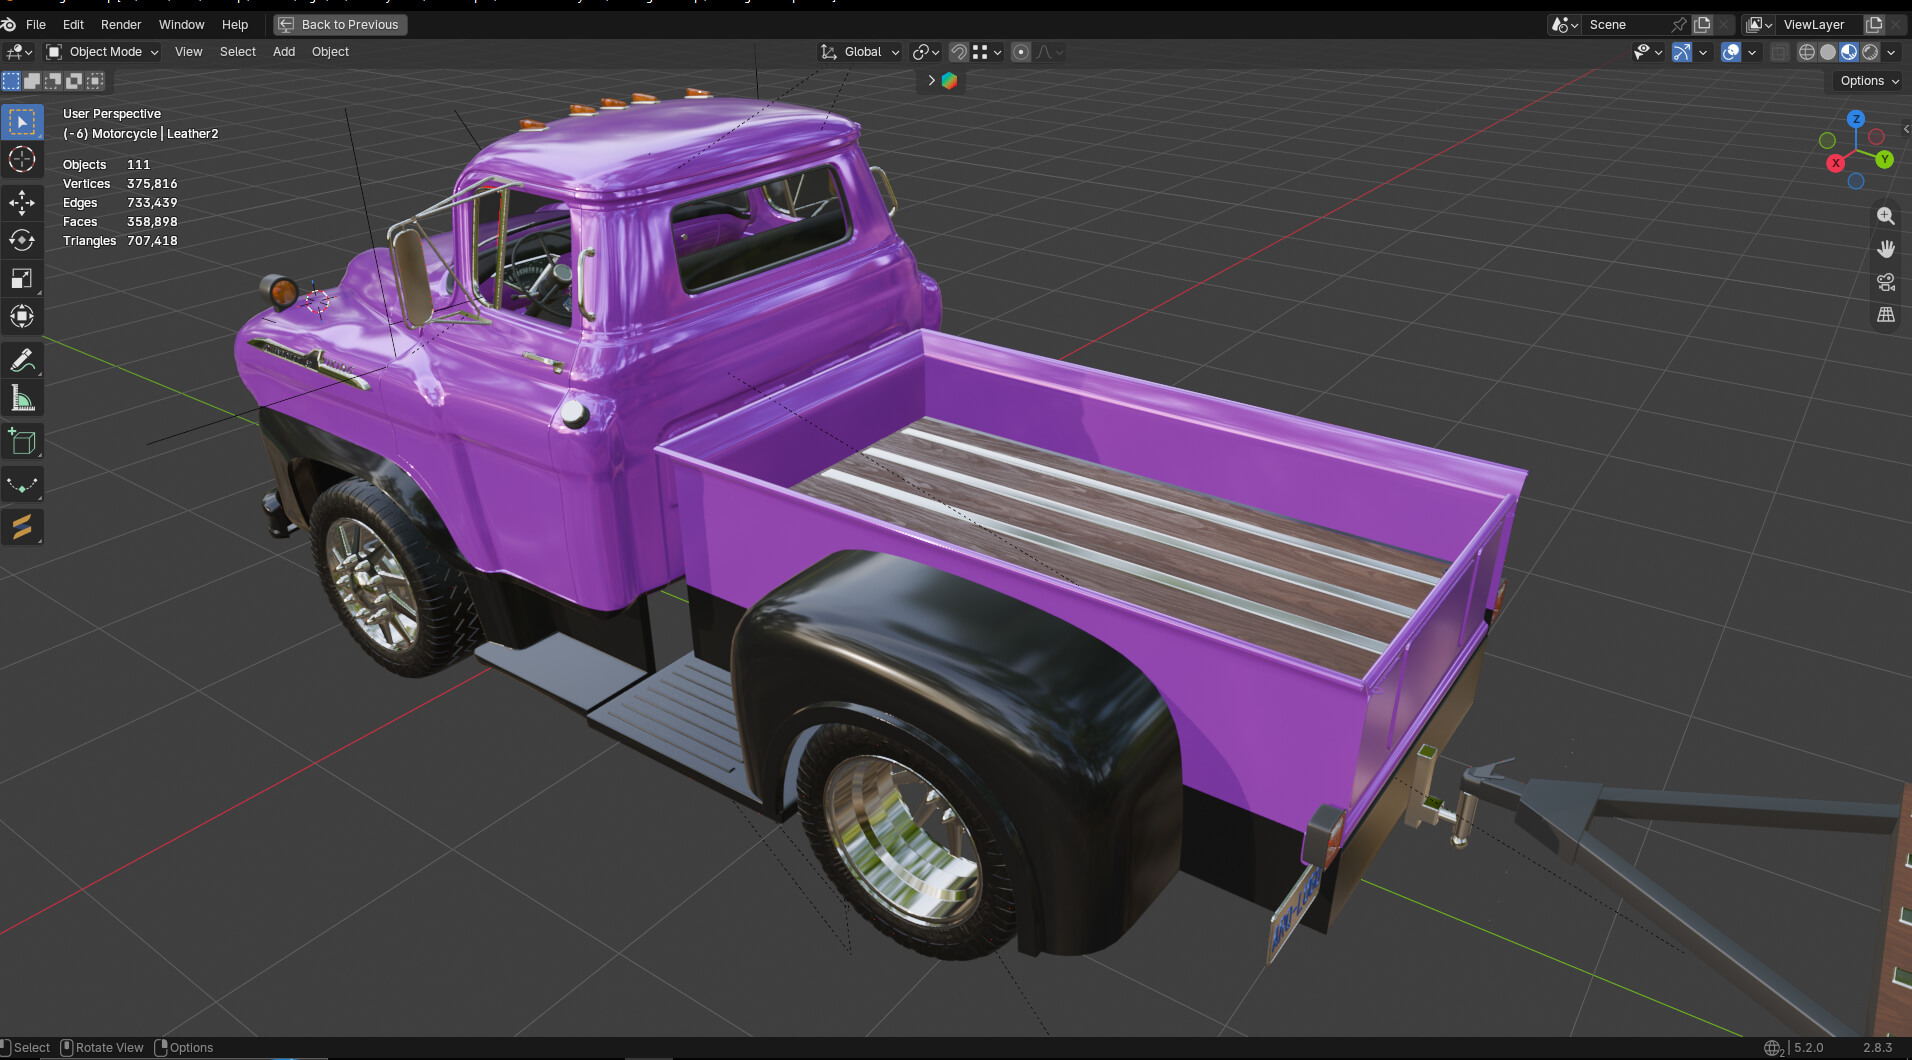Open the File menu
This screenshot has height=1060, width=1912.
tap(36, 25)
